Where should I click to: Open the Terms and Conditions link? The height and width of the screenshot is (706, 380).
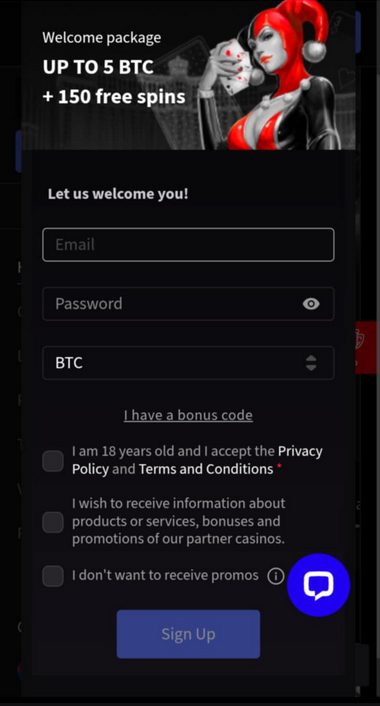click(206, 469)
